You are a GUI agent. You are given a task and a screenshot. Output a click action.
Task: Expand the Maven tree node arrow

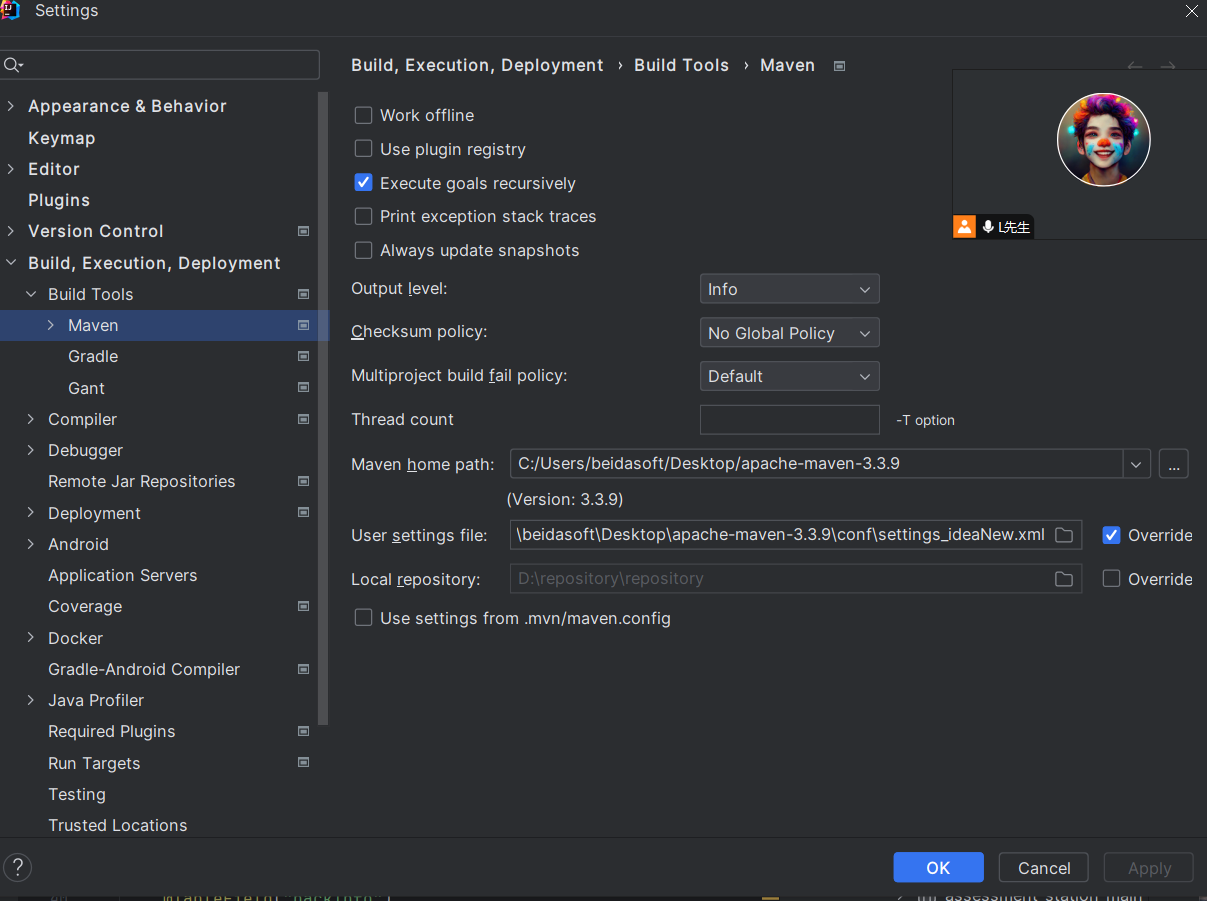pyautogui.click(x=51, y=325)
